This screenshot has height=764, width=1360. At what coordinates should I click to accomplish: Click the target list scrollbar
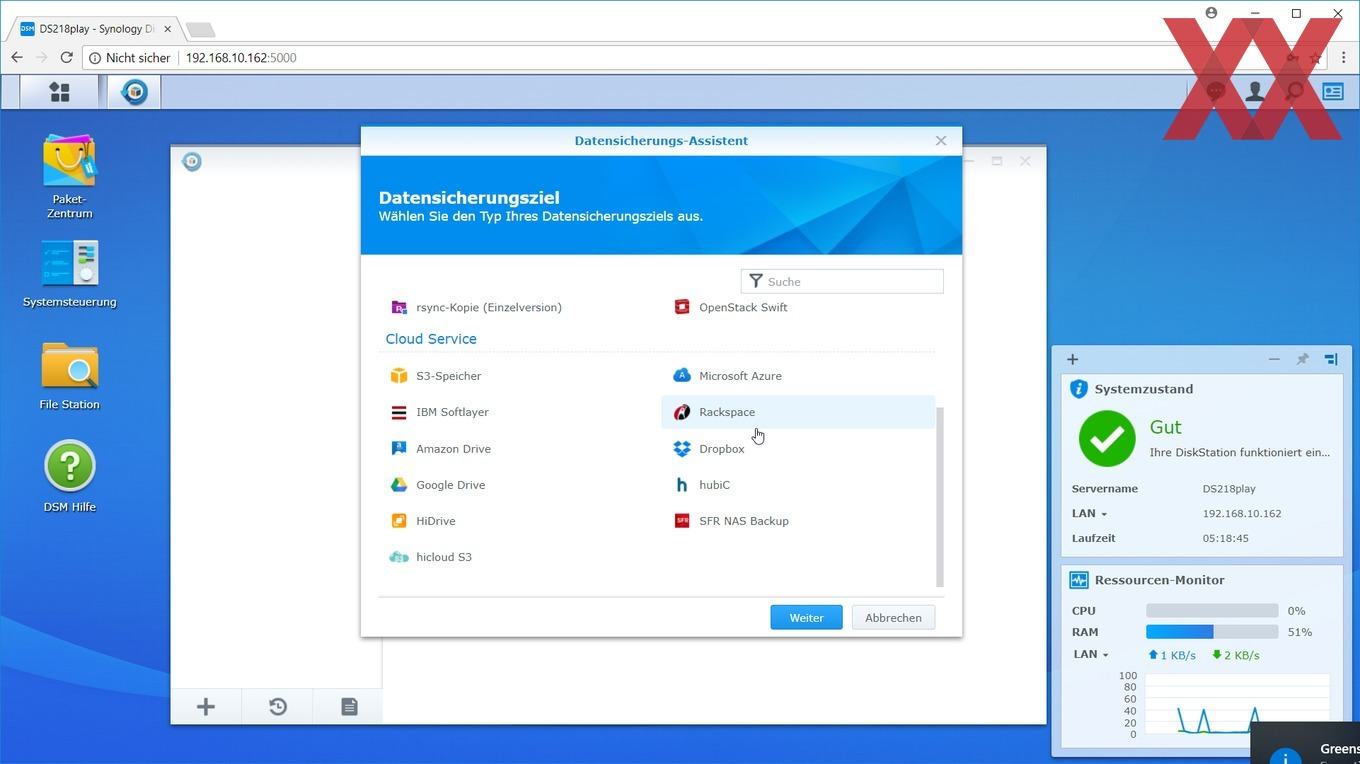940,497
